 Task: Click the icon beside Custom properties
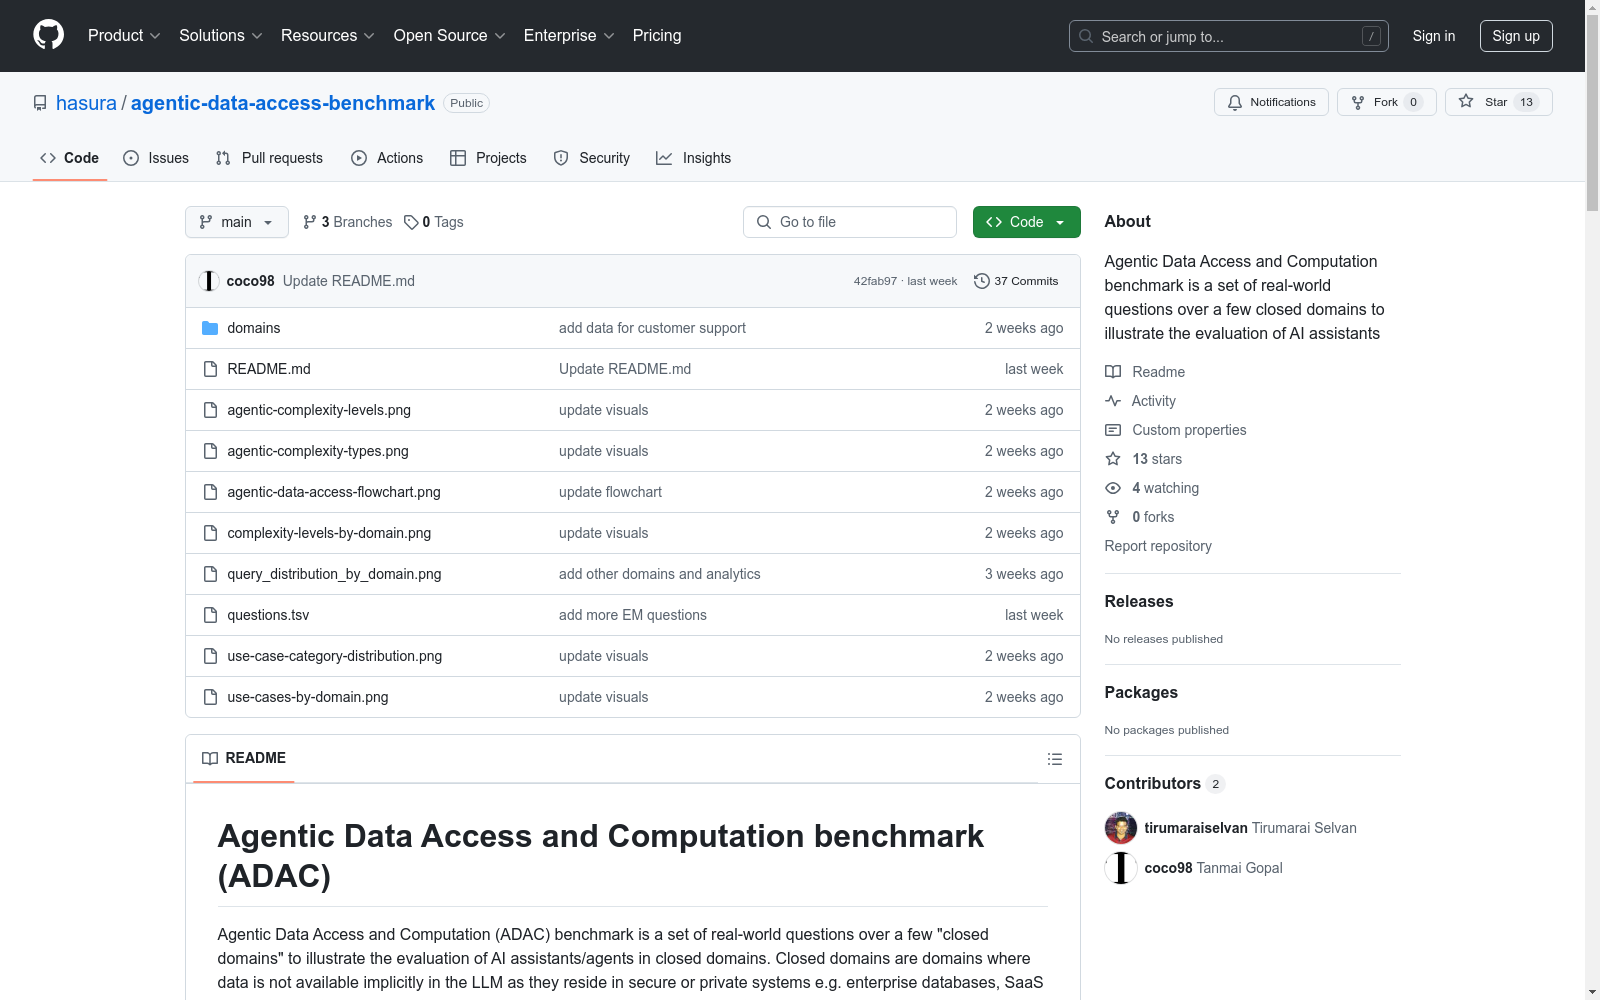[x=1113, y=430]
